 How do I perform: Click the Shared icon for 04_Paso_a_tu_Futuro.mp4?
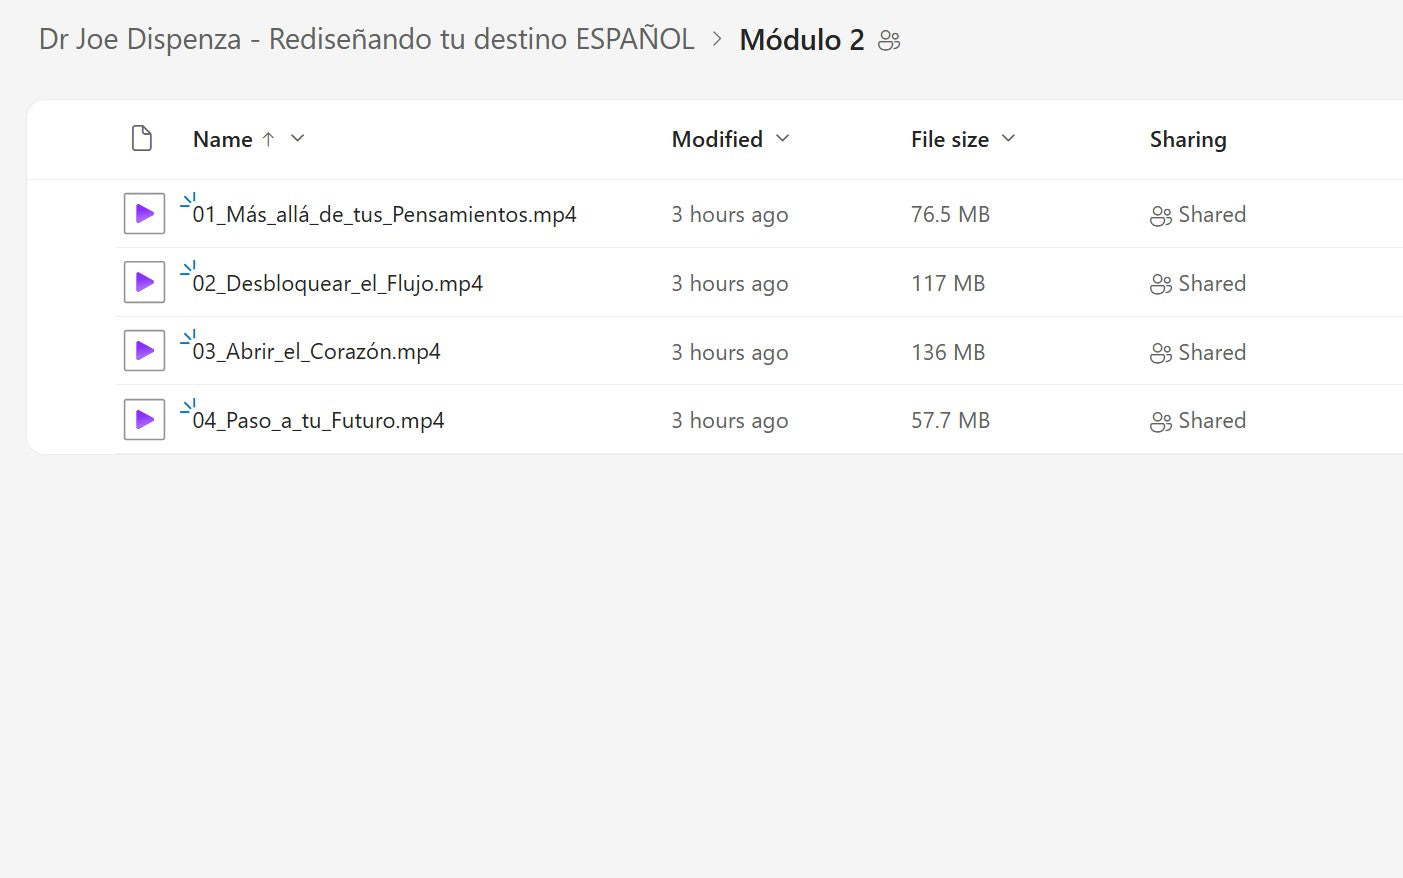(1160, 422)
